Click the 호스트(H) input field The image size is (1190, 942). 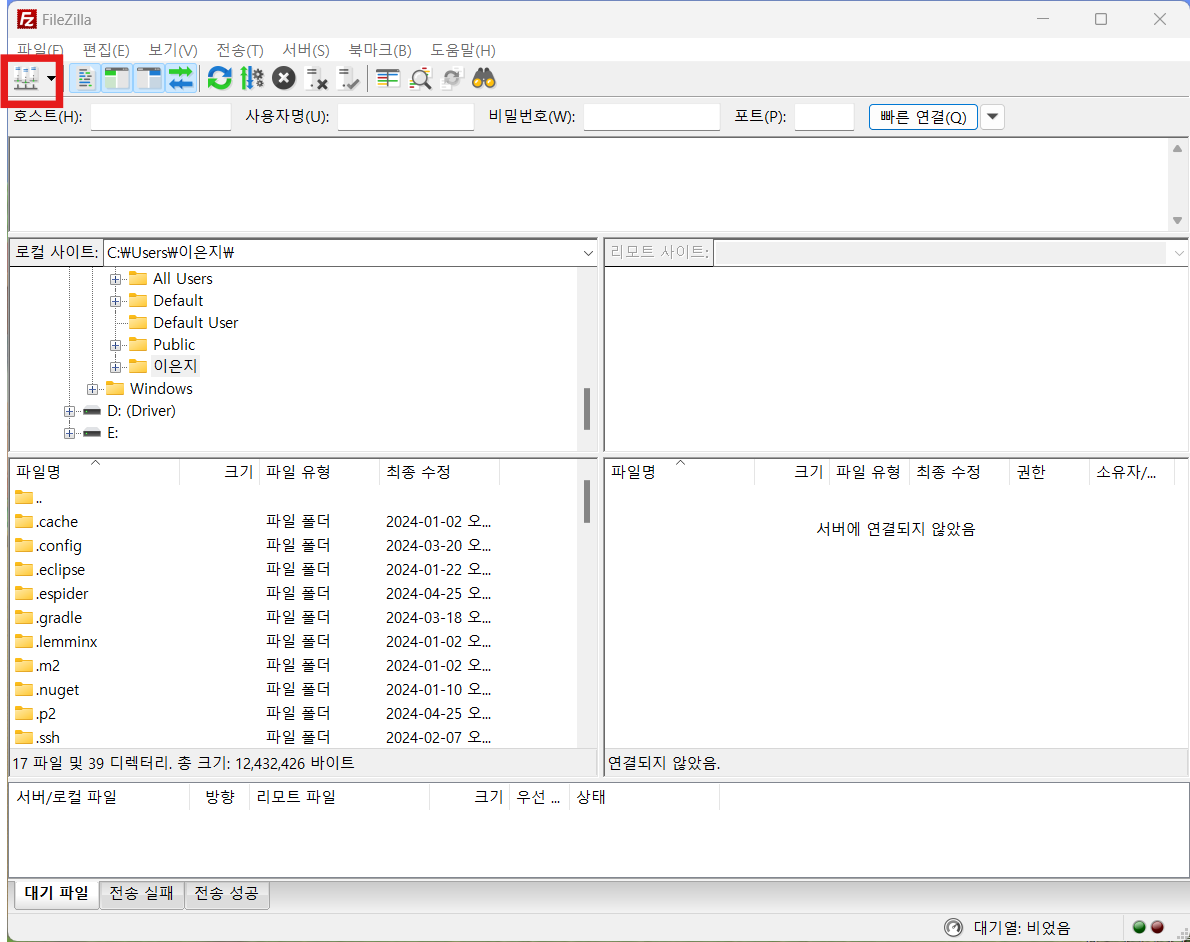coord(161,117)
